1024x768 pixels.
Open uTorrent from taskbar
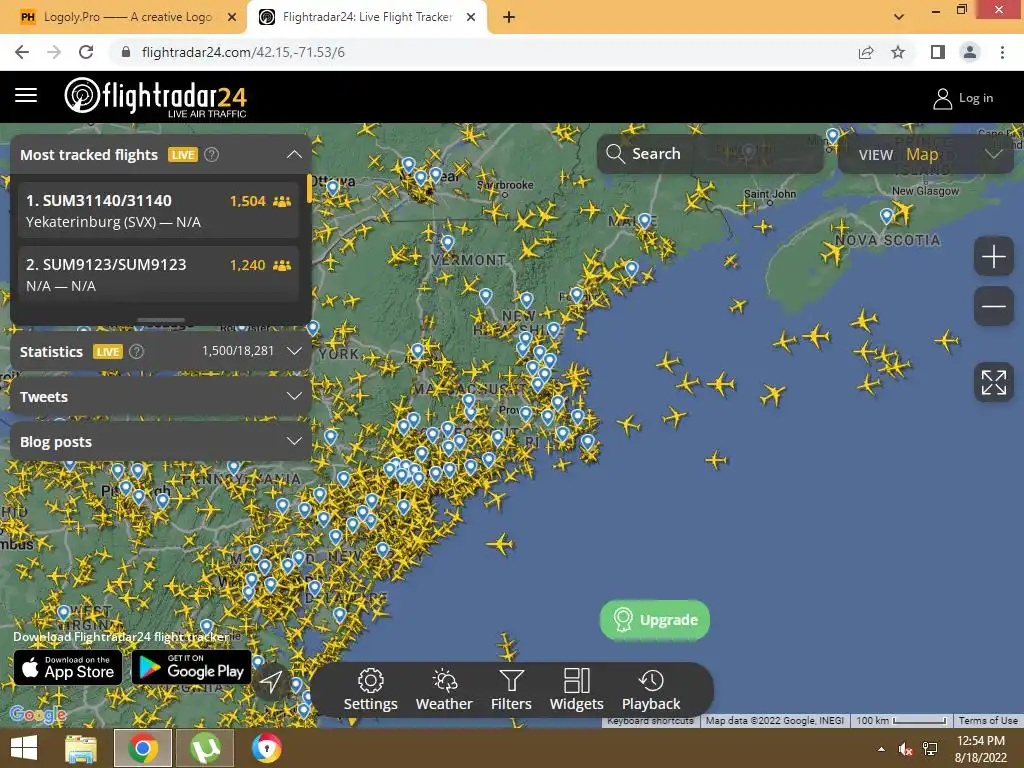point(205,748)
